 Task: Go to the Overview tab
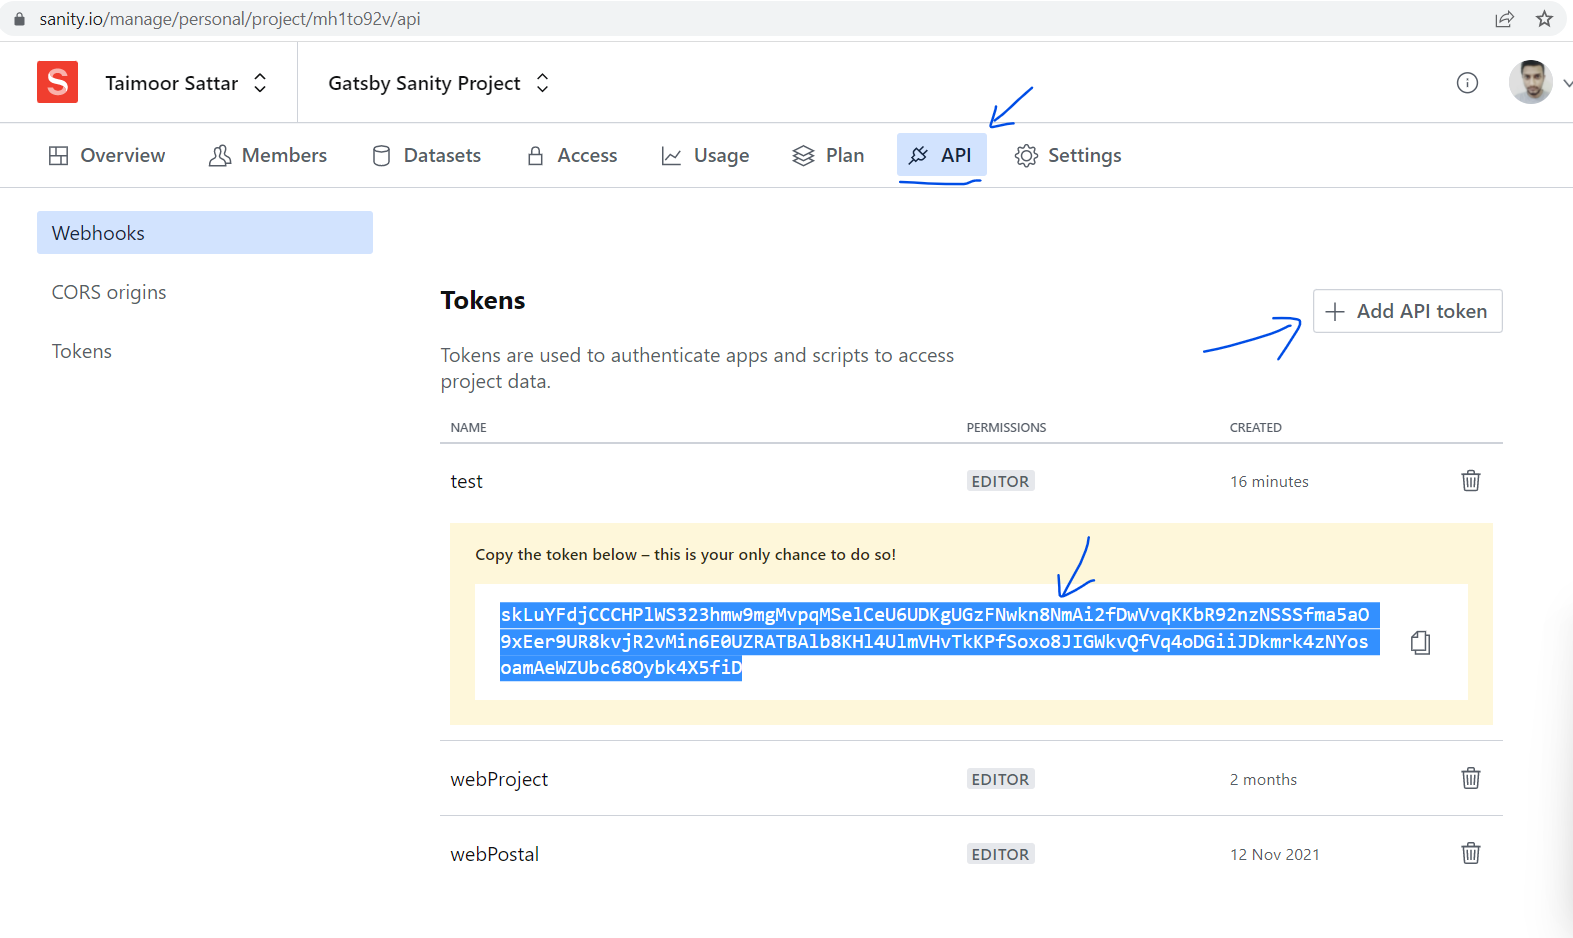[107, 155]
